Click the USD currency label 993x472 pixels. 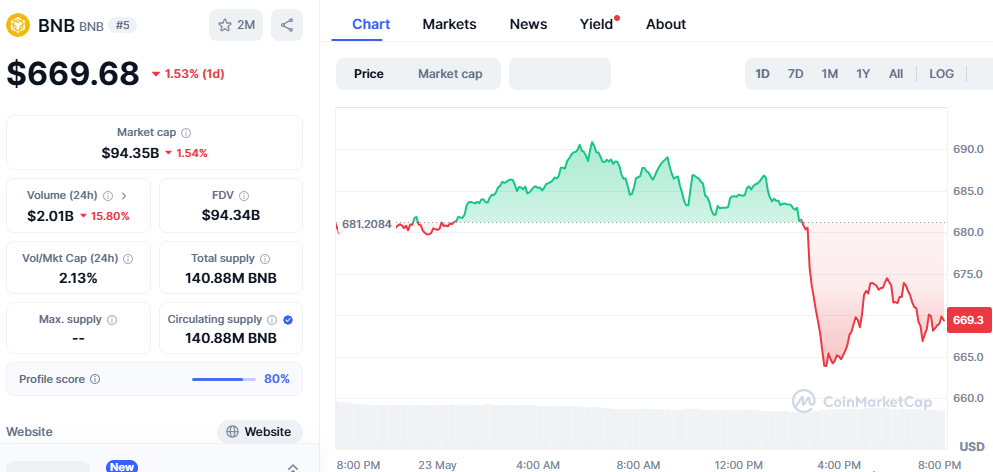tap(971, 447)
